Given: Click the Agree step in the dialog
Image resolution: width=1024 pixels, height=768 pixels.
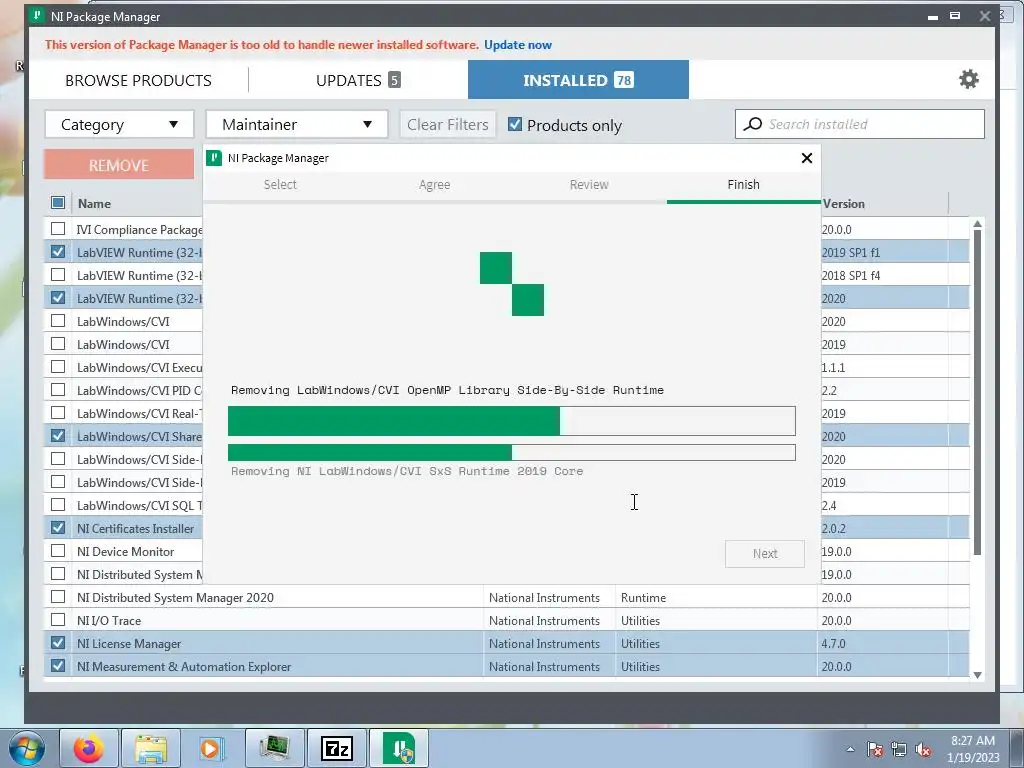Looking at the screenshot, I should [434, 185].
